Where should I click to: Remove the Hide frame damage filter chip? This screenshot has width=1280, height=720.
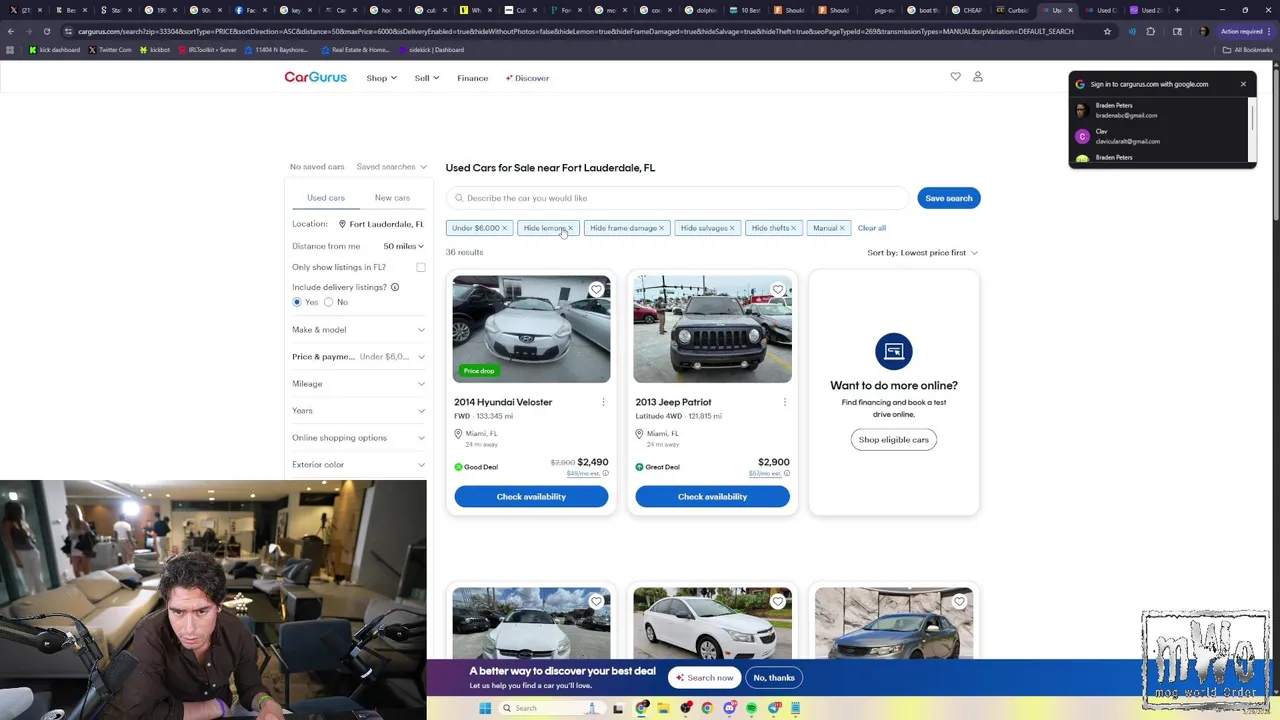(661, 228)
